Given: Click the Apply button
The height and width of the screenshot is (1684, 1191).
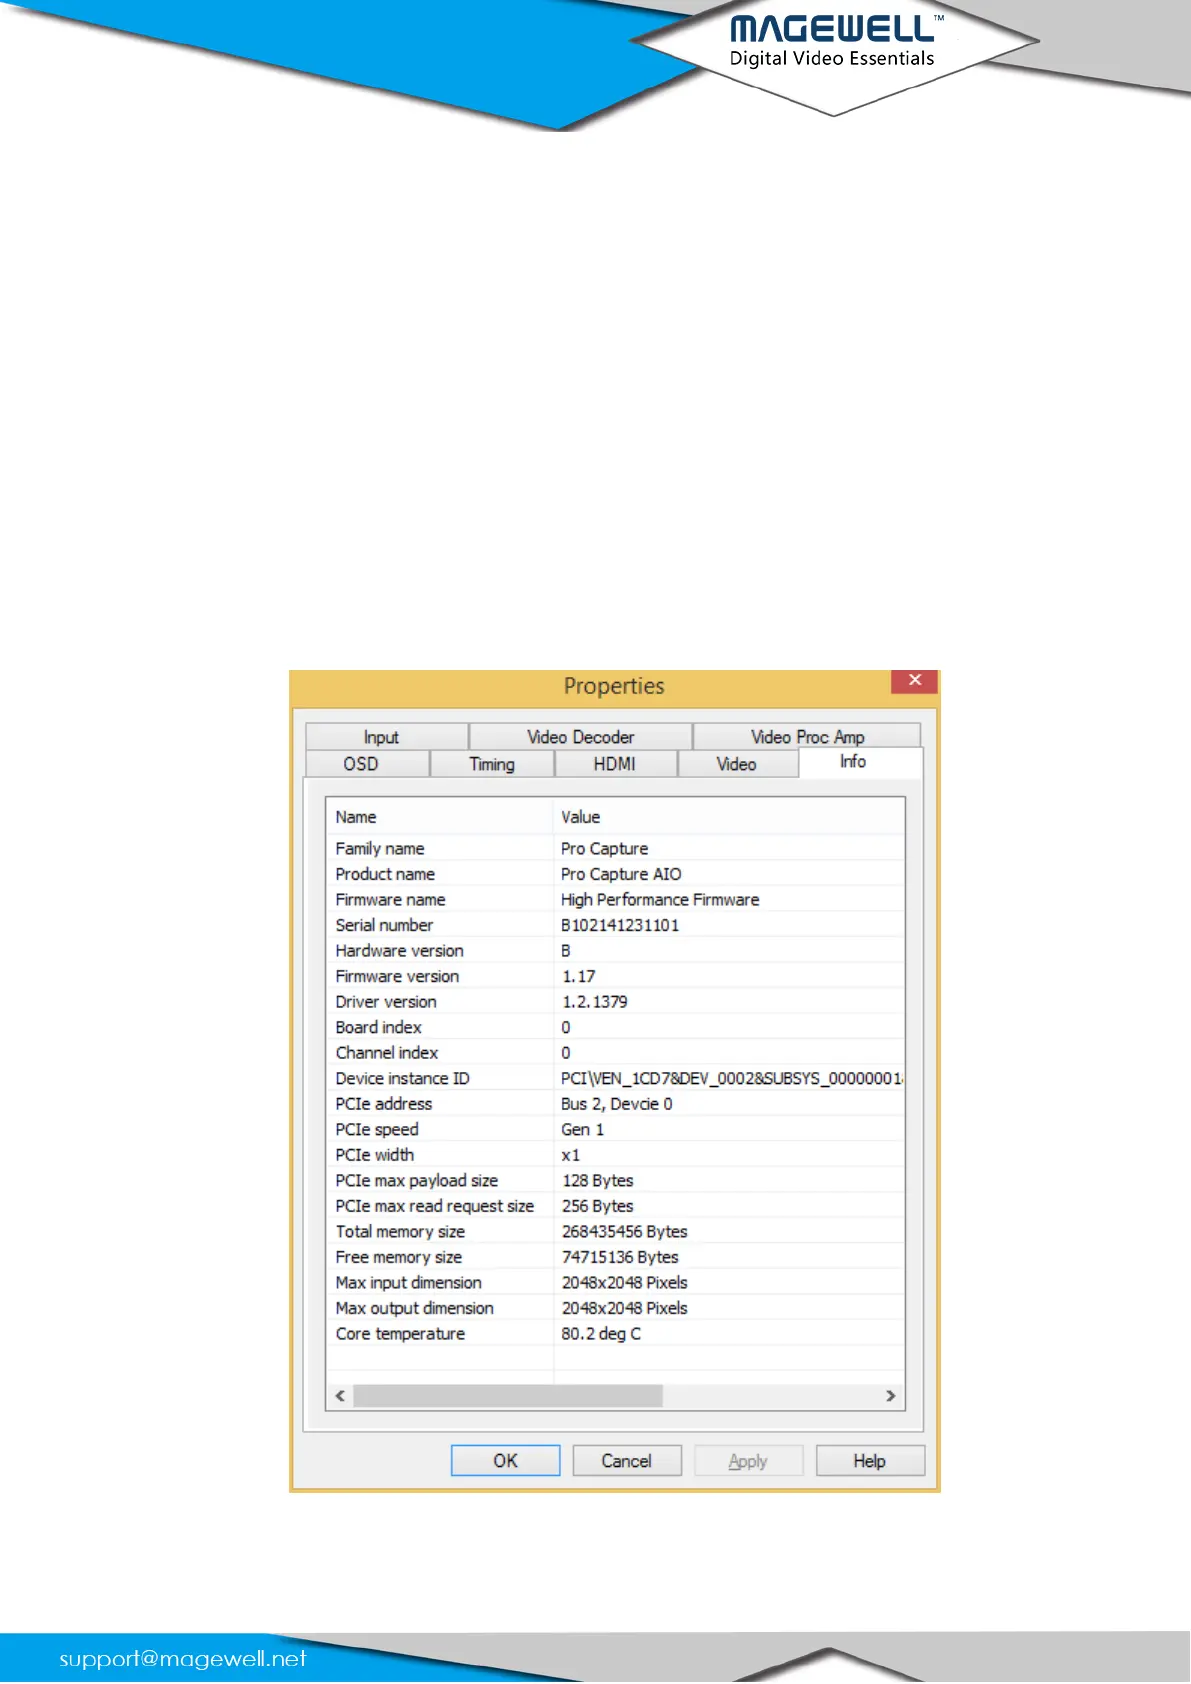Looking at the screenshot, I should (x=748, y=1461).
